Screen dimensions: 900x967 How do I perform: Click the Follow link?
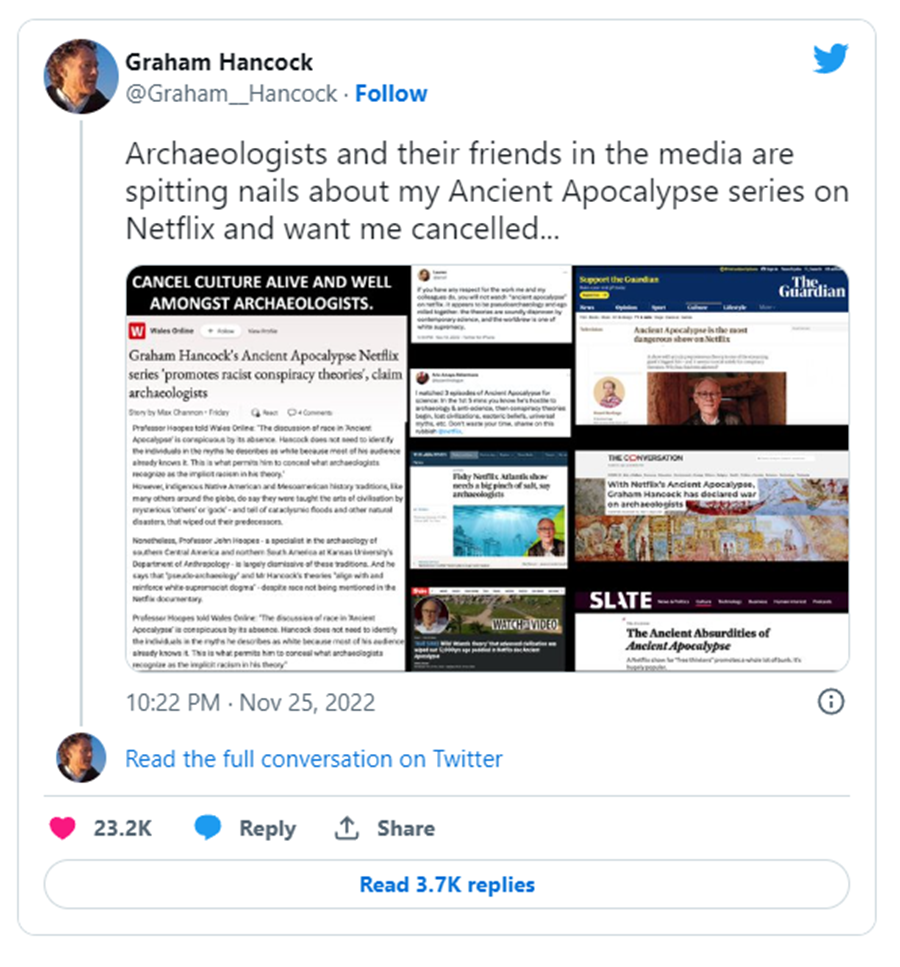[x=391, y=94]
